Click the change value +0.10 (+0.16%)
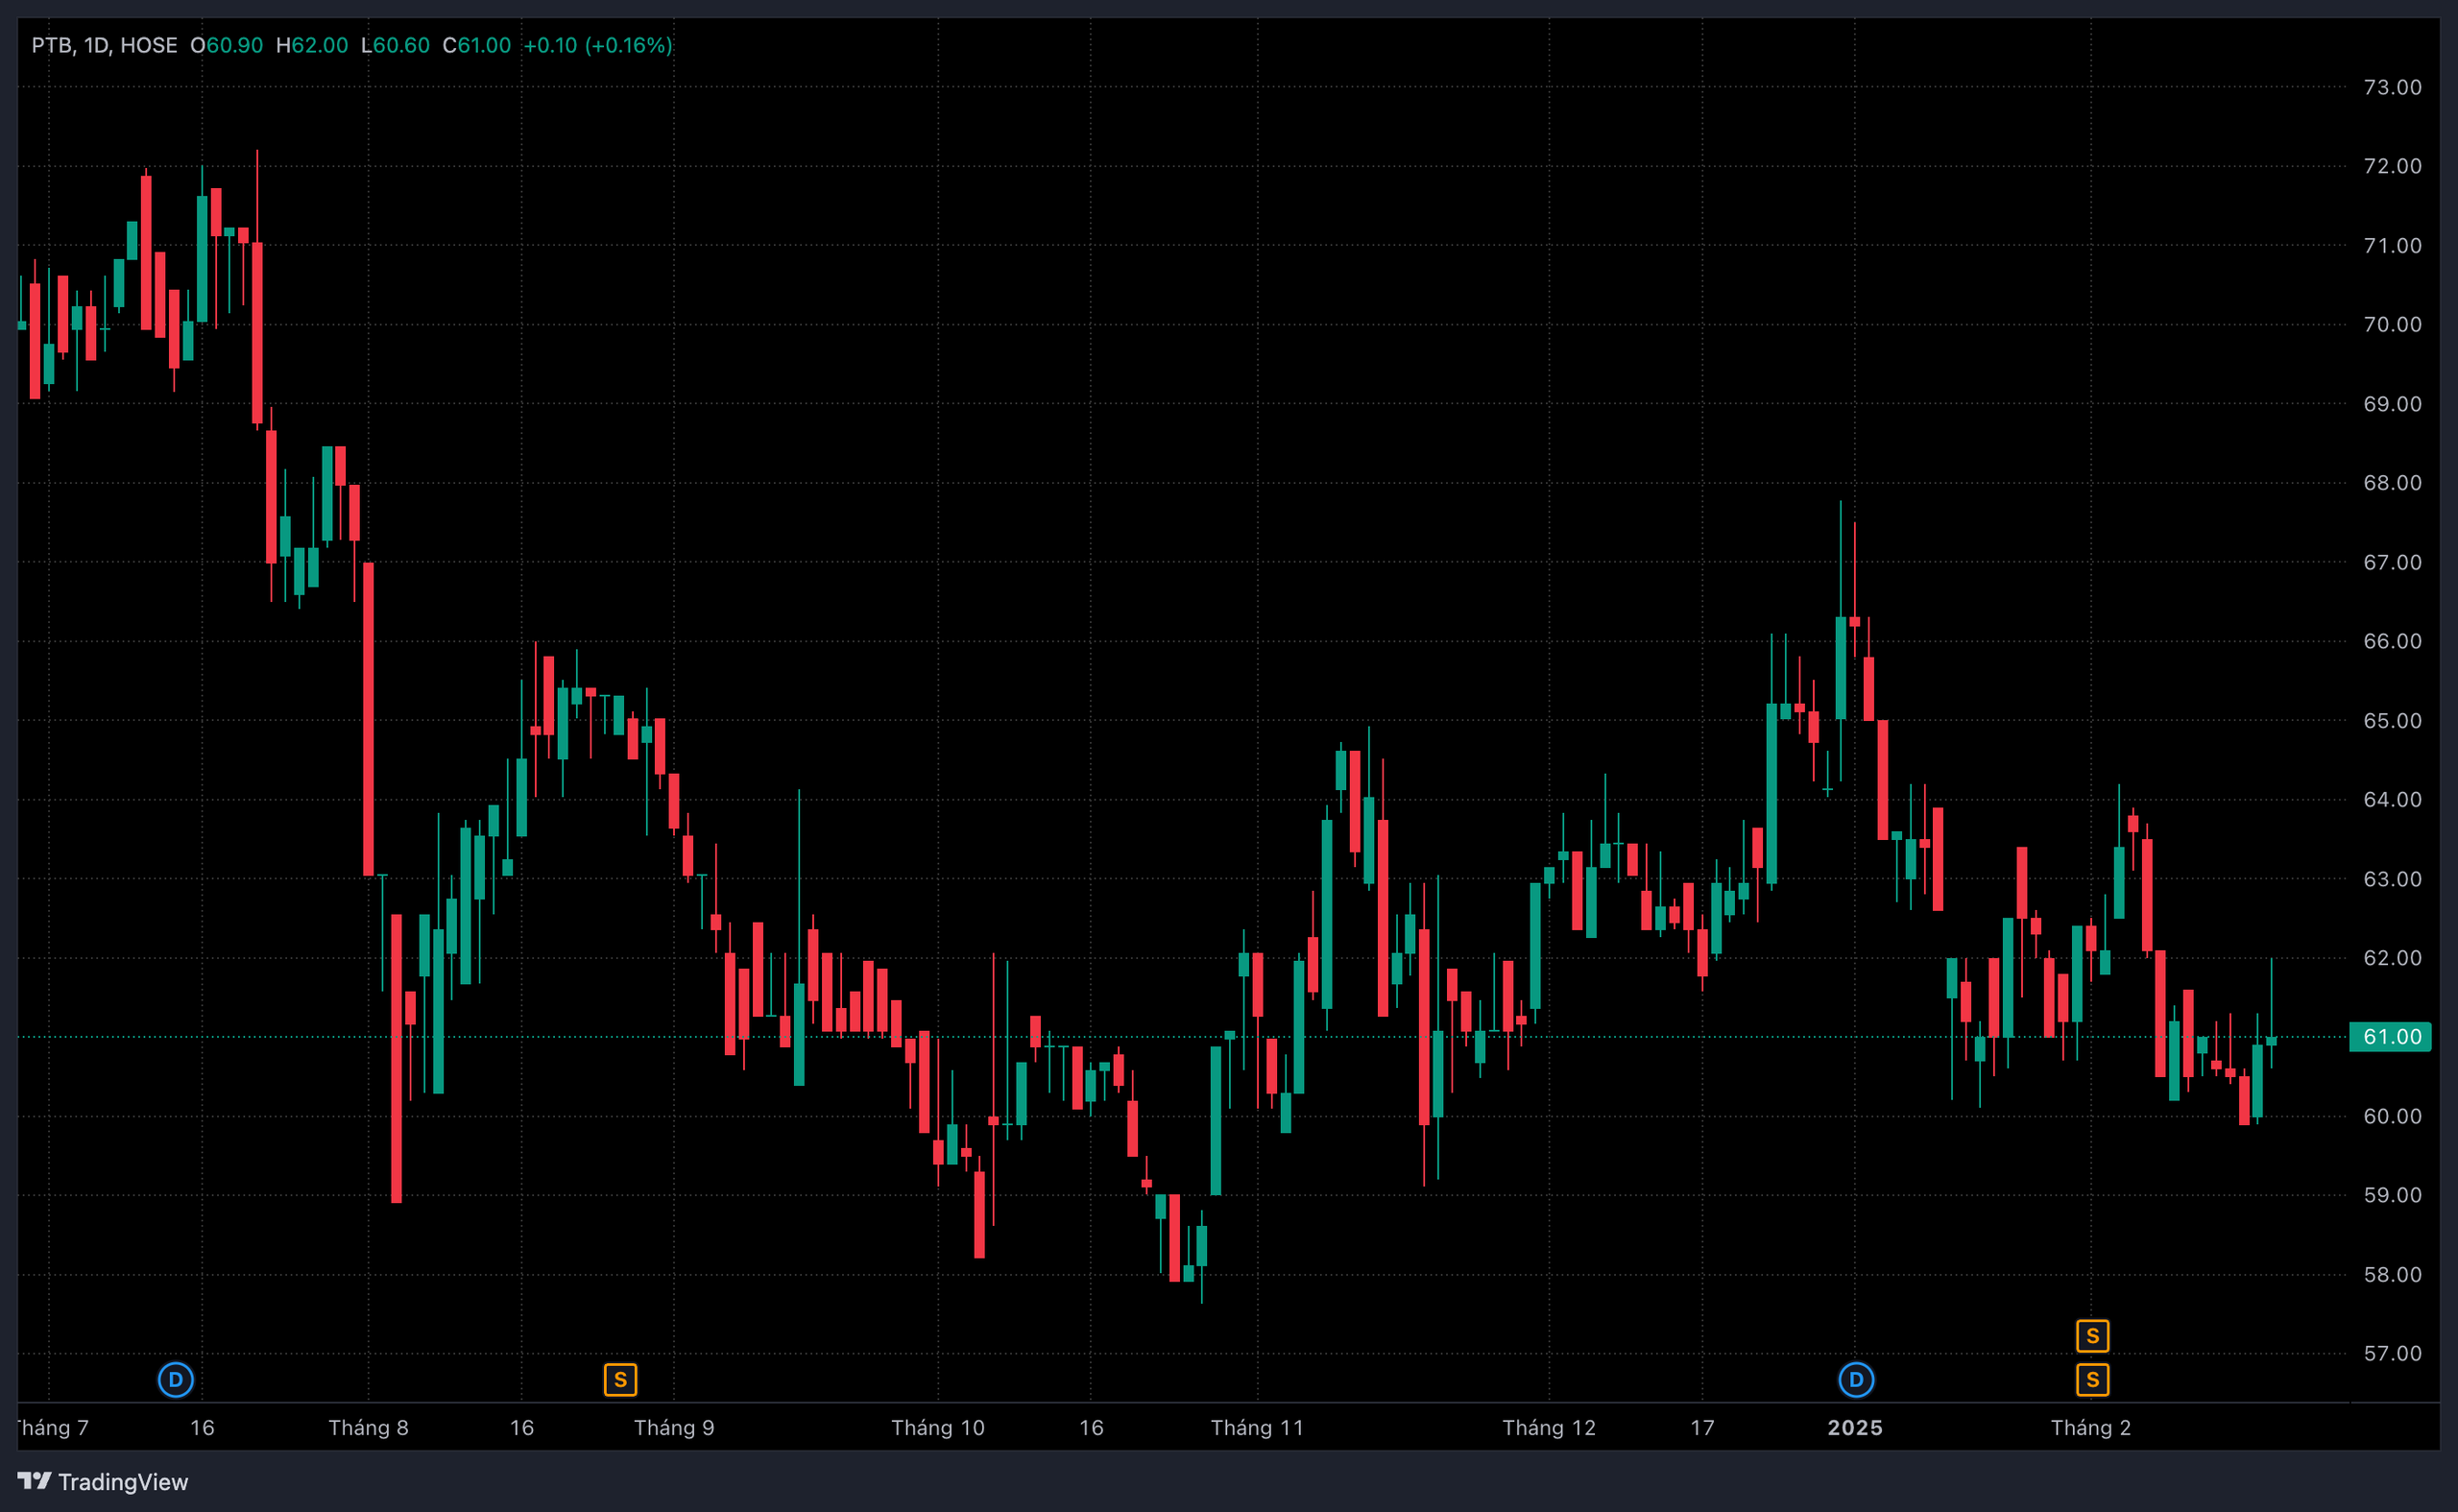This screenshot has height=1512, width=2458. 598,45
